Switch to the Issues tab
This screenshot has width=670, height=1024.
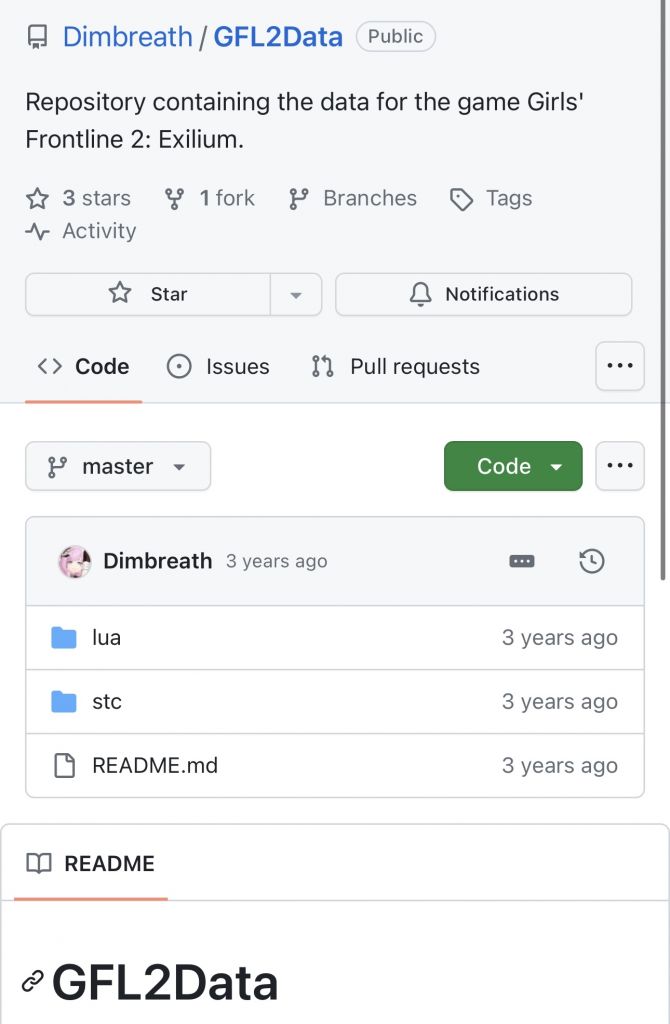pyautogui.click(x=218, y=367)
